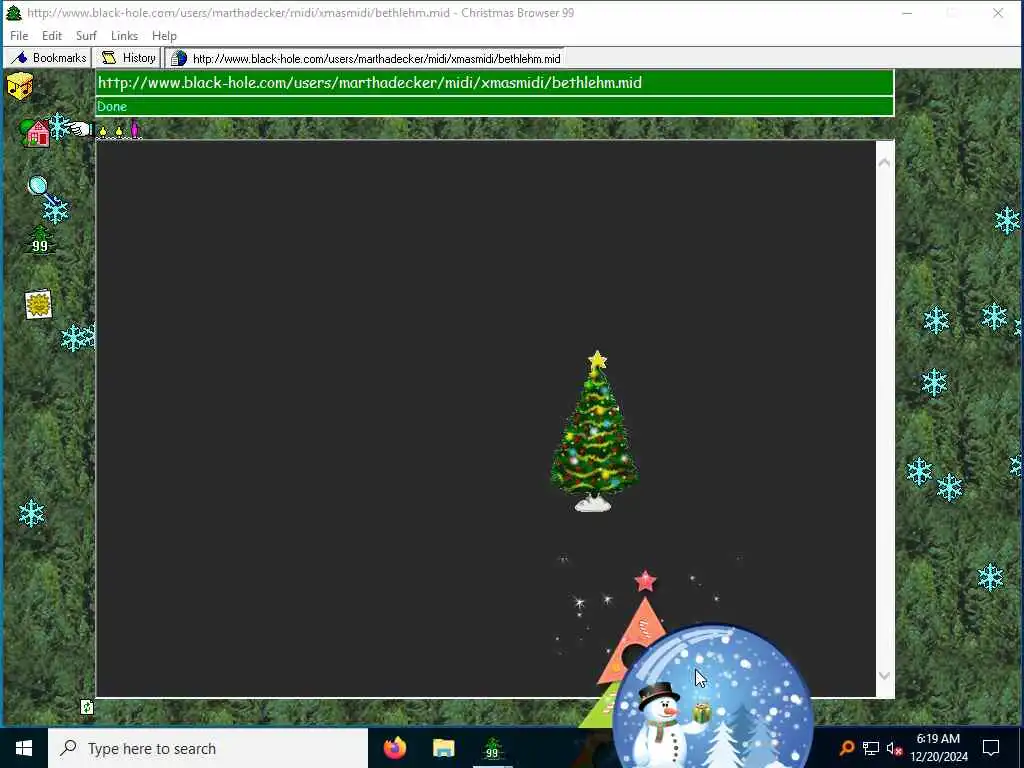Click the small green icon at bottom-left corner
1024x768 pixels.
[87, 707]
